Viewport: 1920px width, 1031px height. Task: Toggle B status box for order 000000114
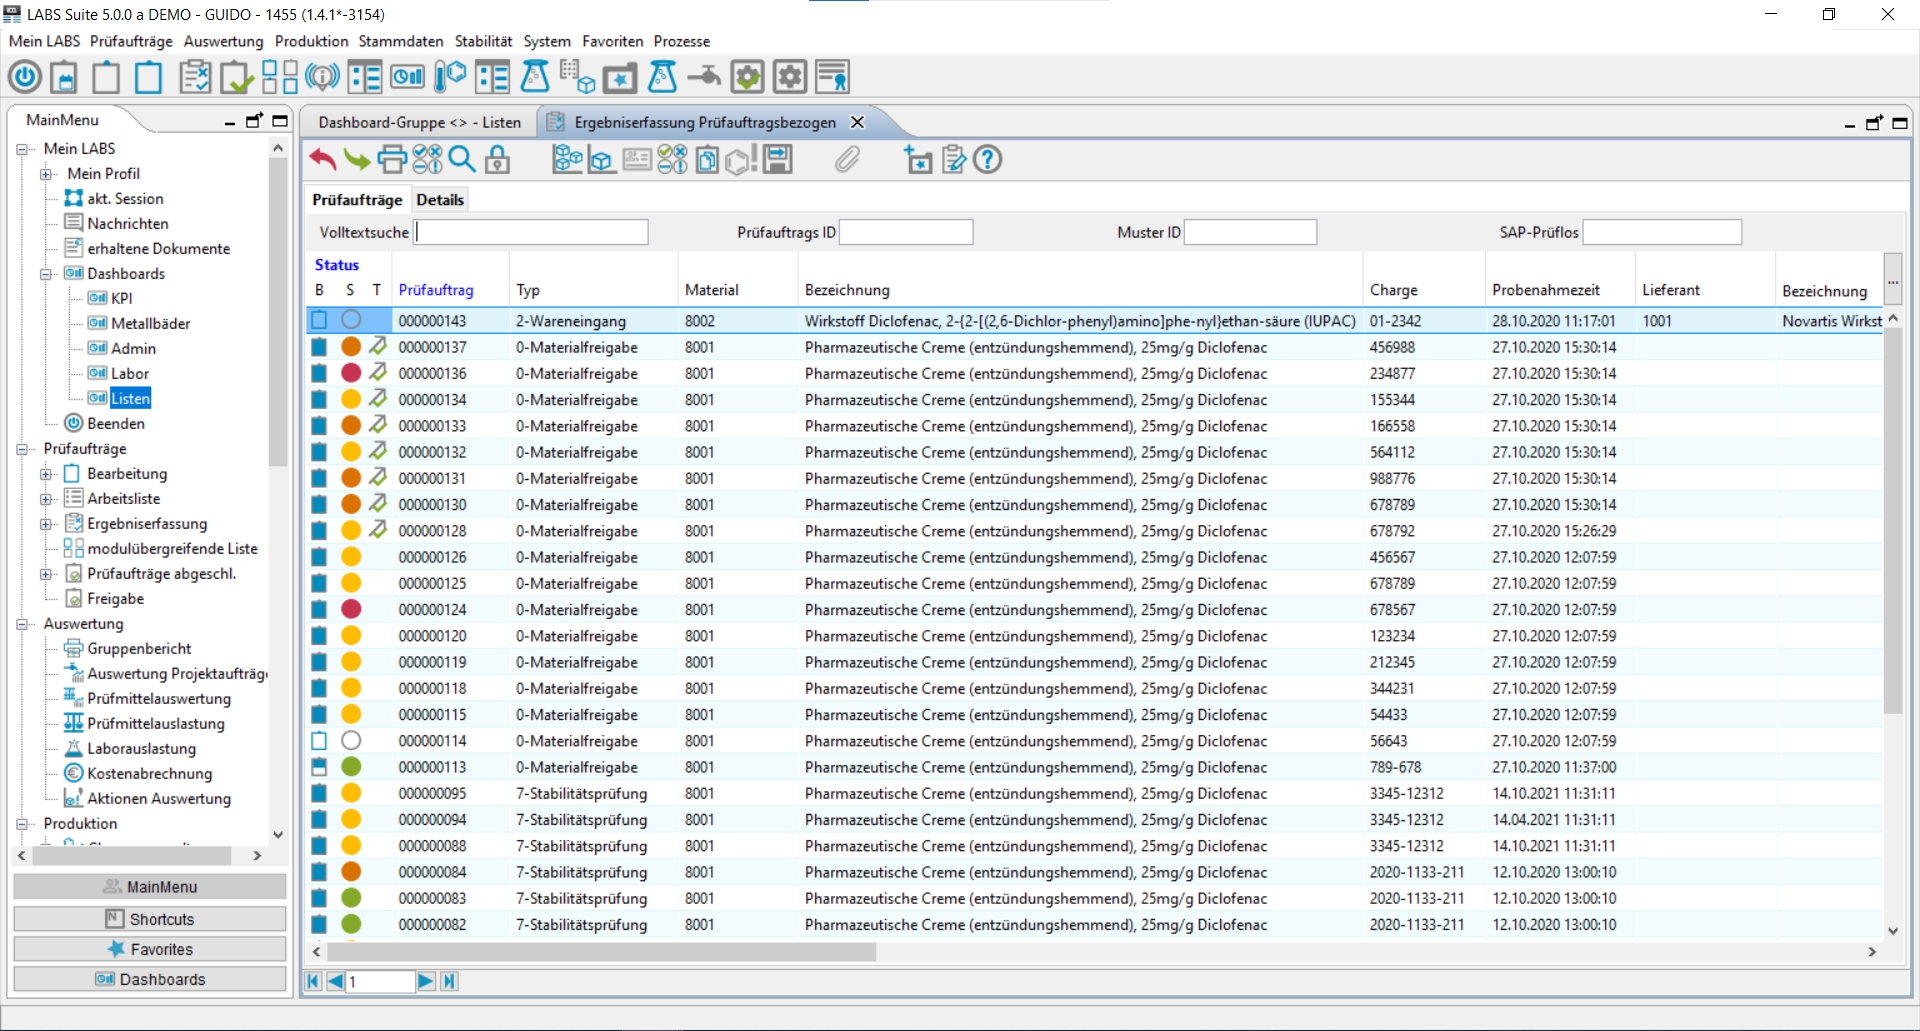(x=319, y=741)
